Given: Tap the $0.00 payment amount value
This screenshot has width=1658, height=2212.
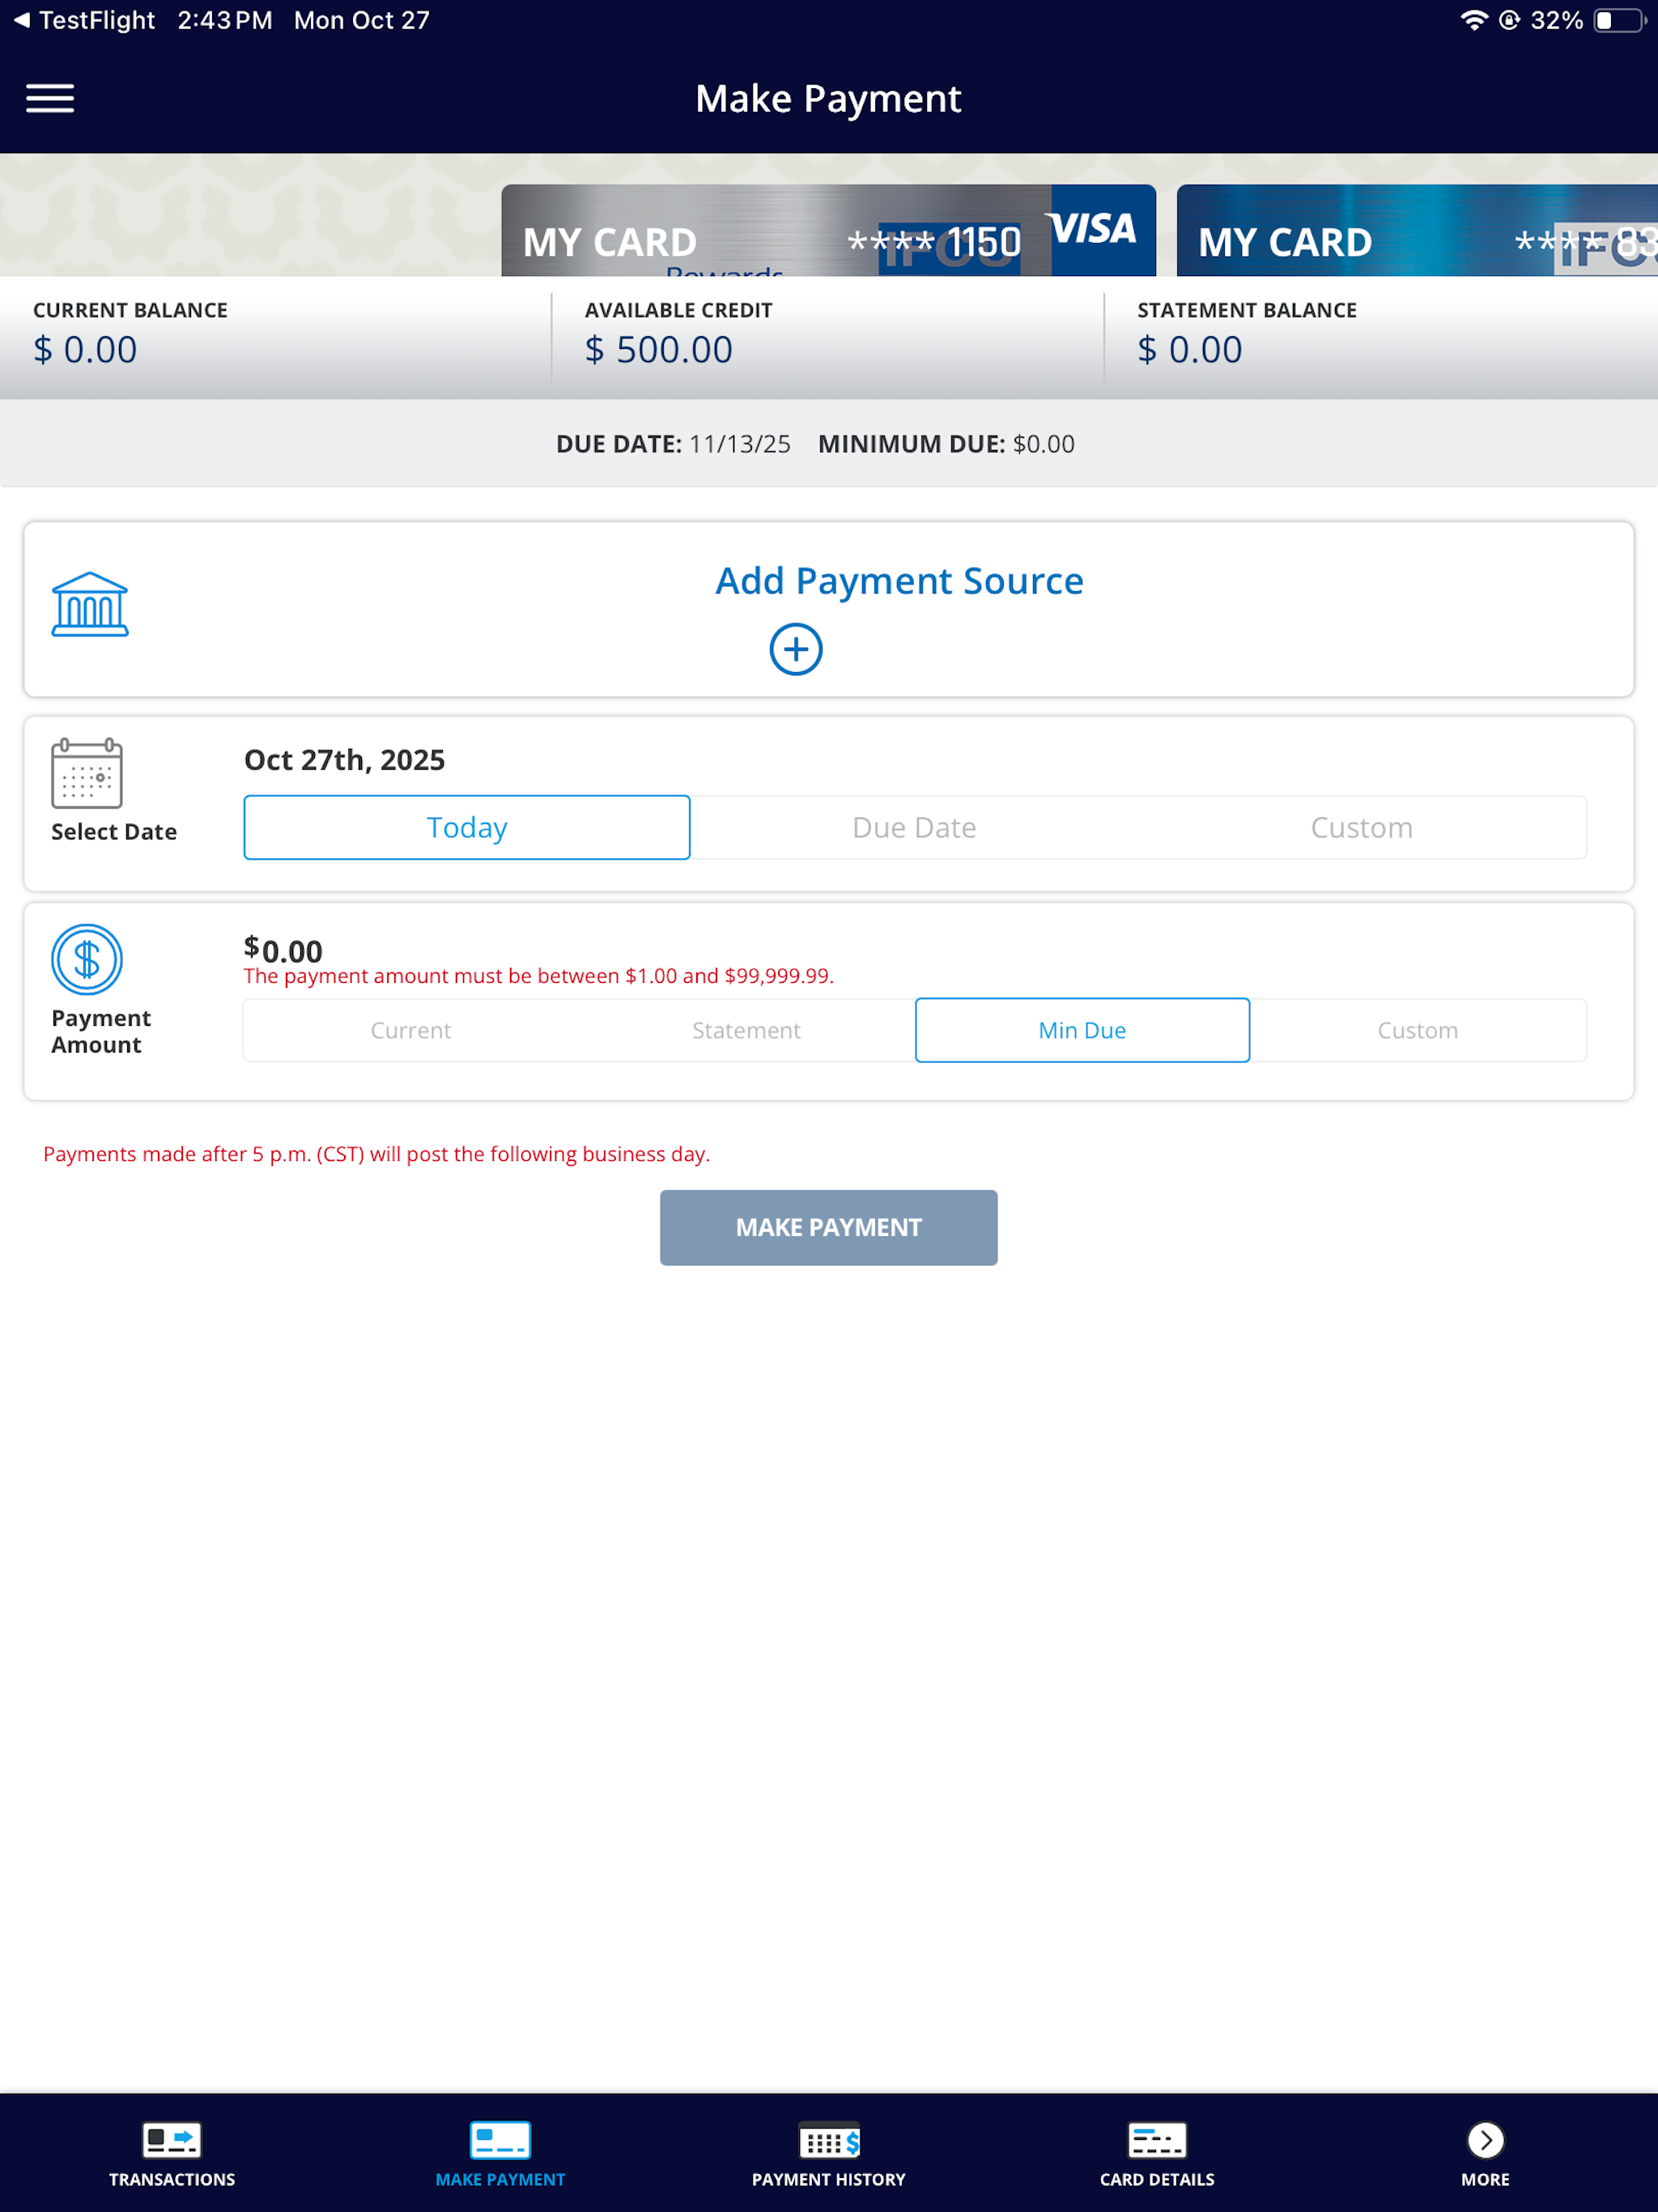Looking at the screenshot, I should 283,949.
